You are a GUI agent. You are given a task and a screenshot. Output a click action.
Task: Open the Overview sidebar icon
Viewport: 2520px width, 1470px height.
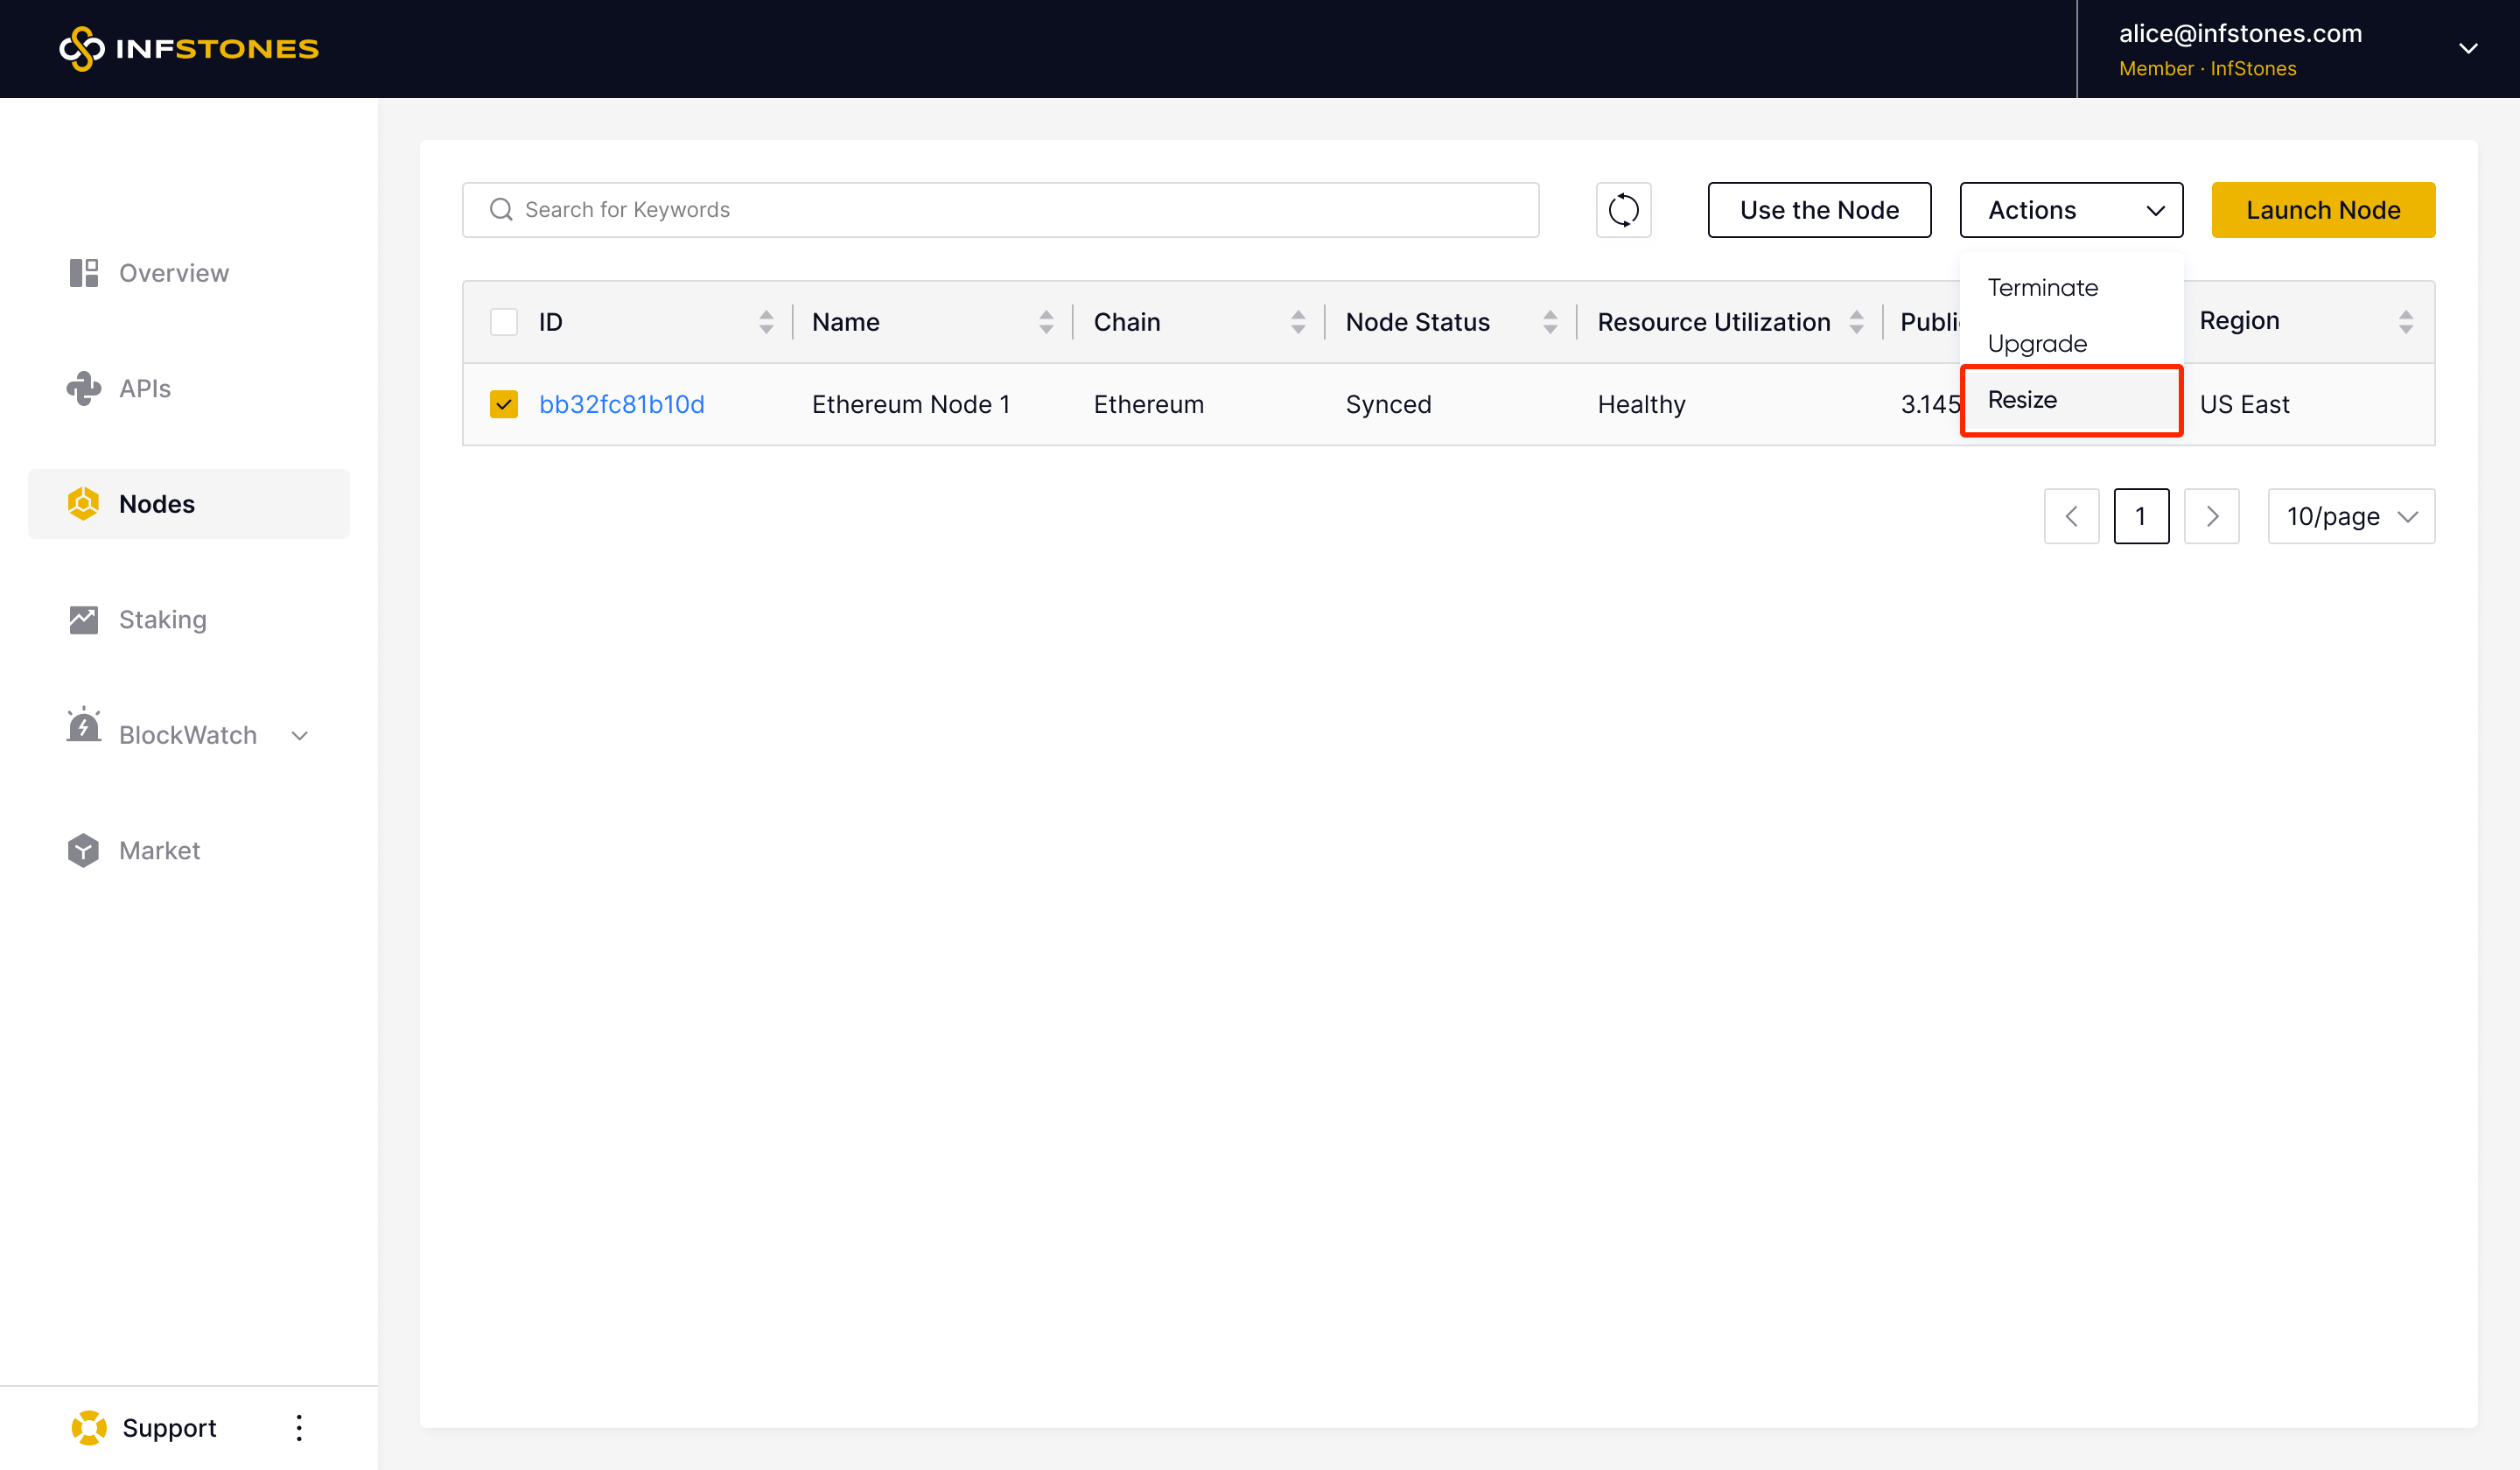click(x=84, y=273)
